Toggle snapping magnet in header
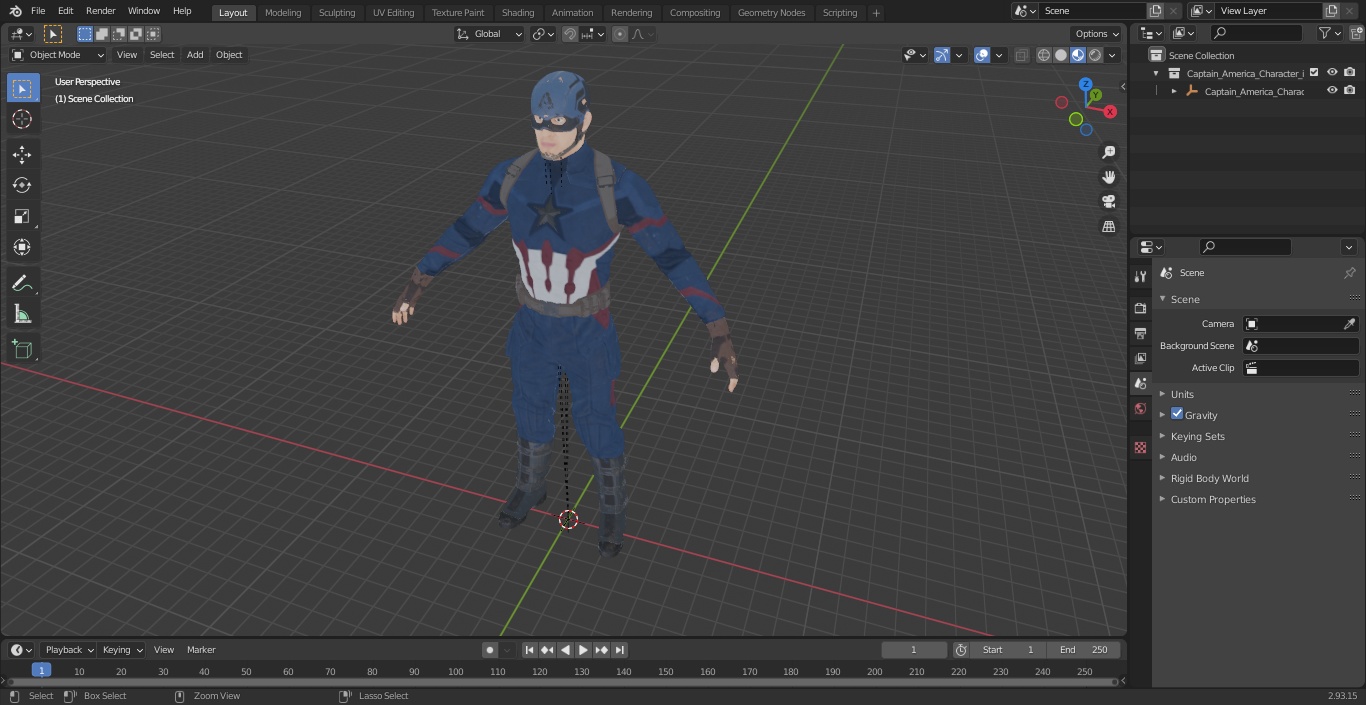The height and width of the screenshot is (705, 1366). [570, 34]
